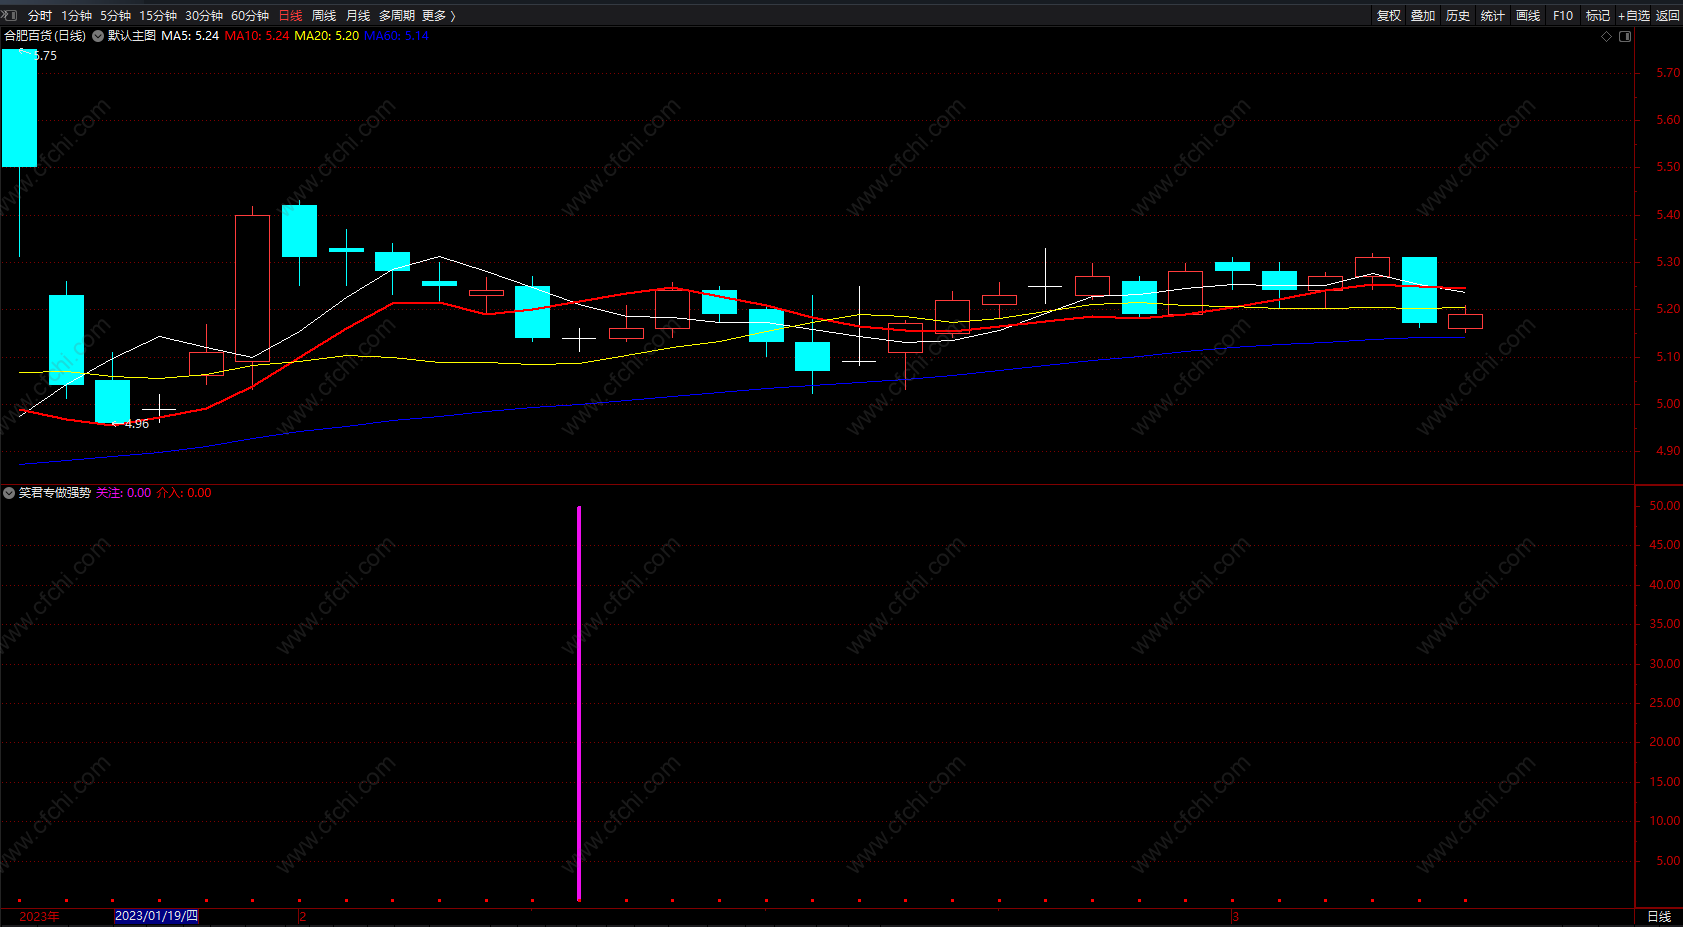Viewport: 1683px width, 927px height.
Task: Click the 日线 label at bottom-right corner
Action: [1659, 917]
